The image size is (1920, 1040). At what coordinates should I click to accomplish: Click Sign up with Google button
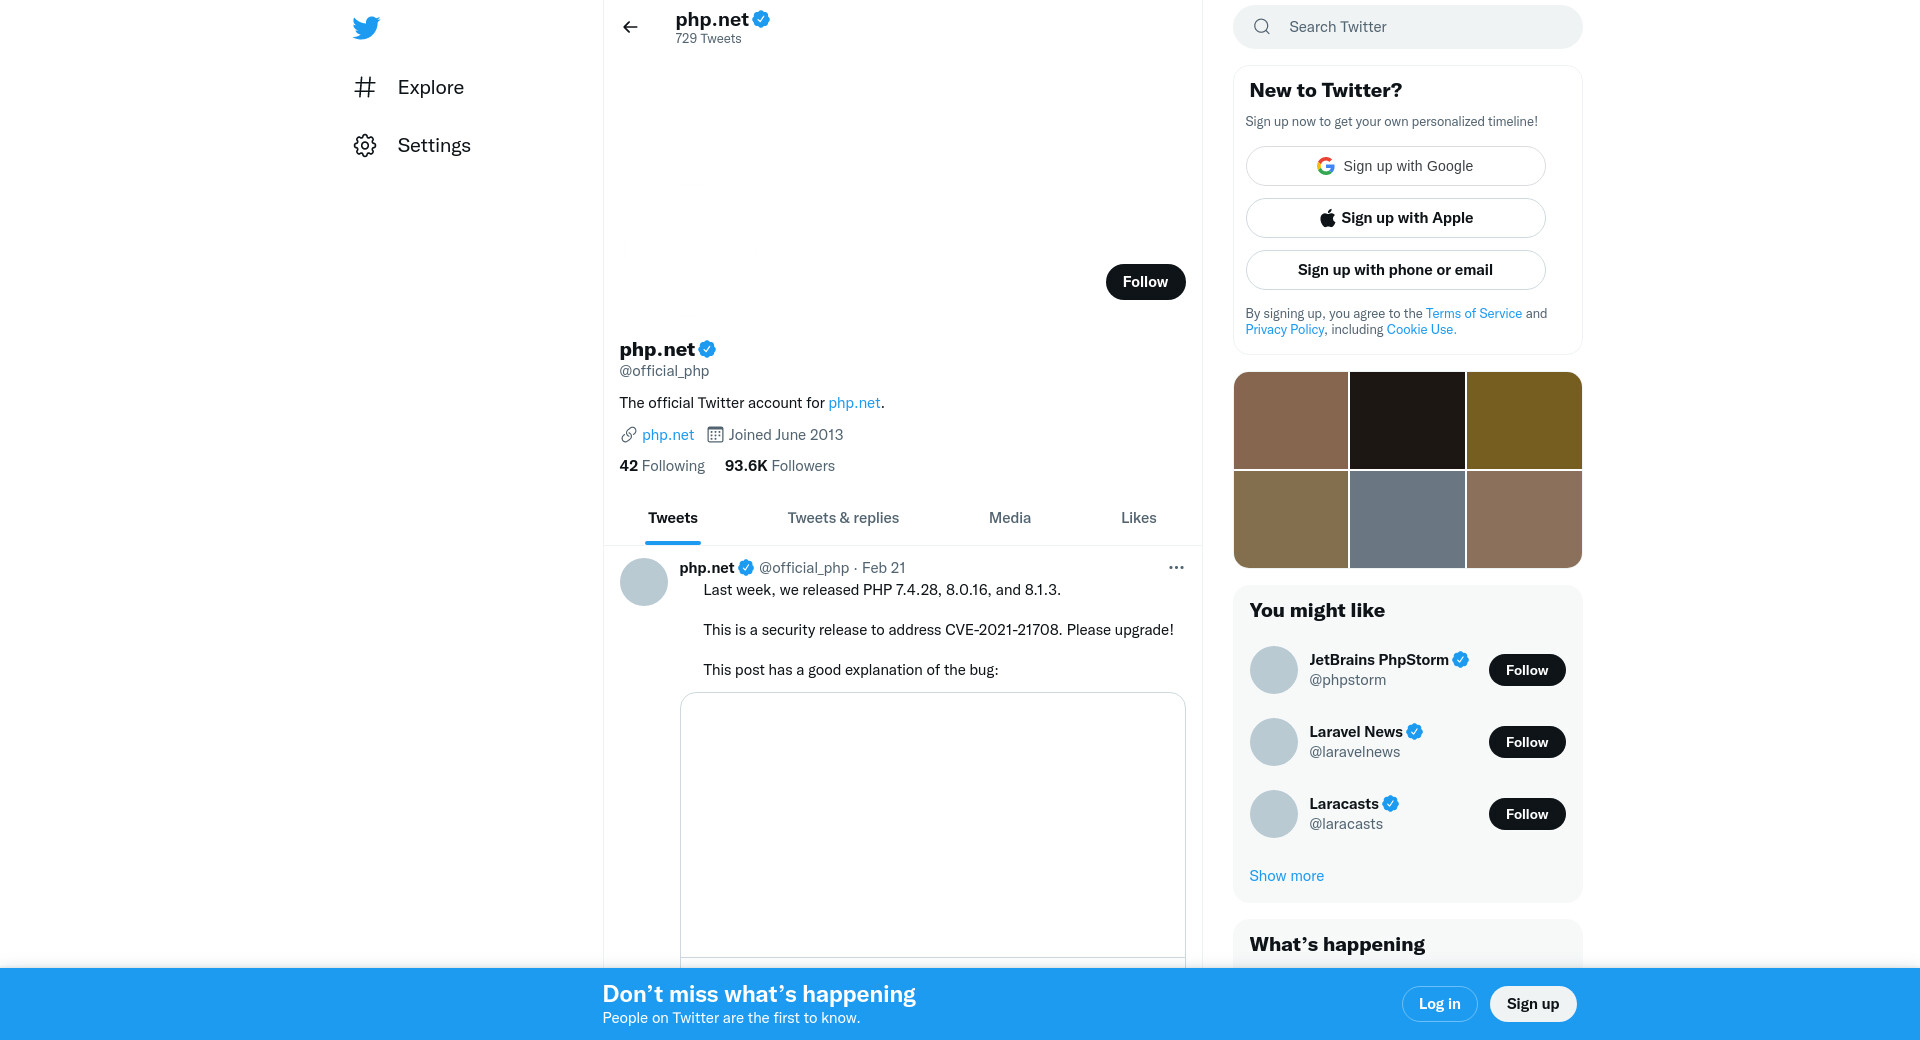click(1395, 166)
